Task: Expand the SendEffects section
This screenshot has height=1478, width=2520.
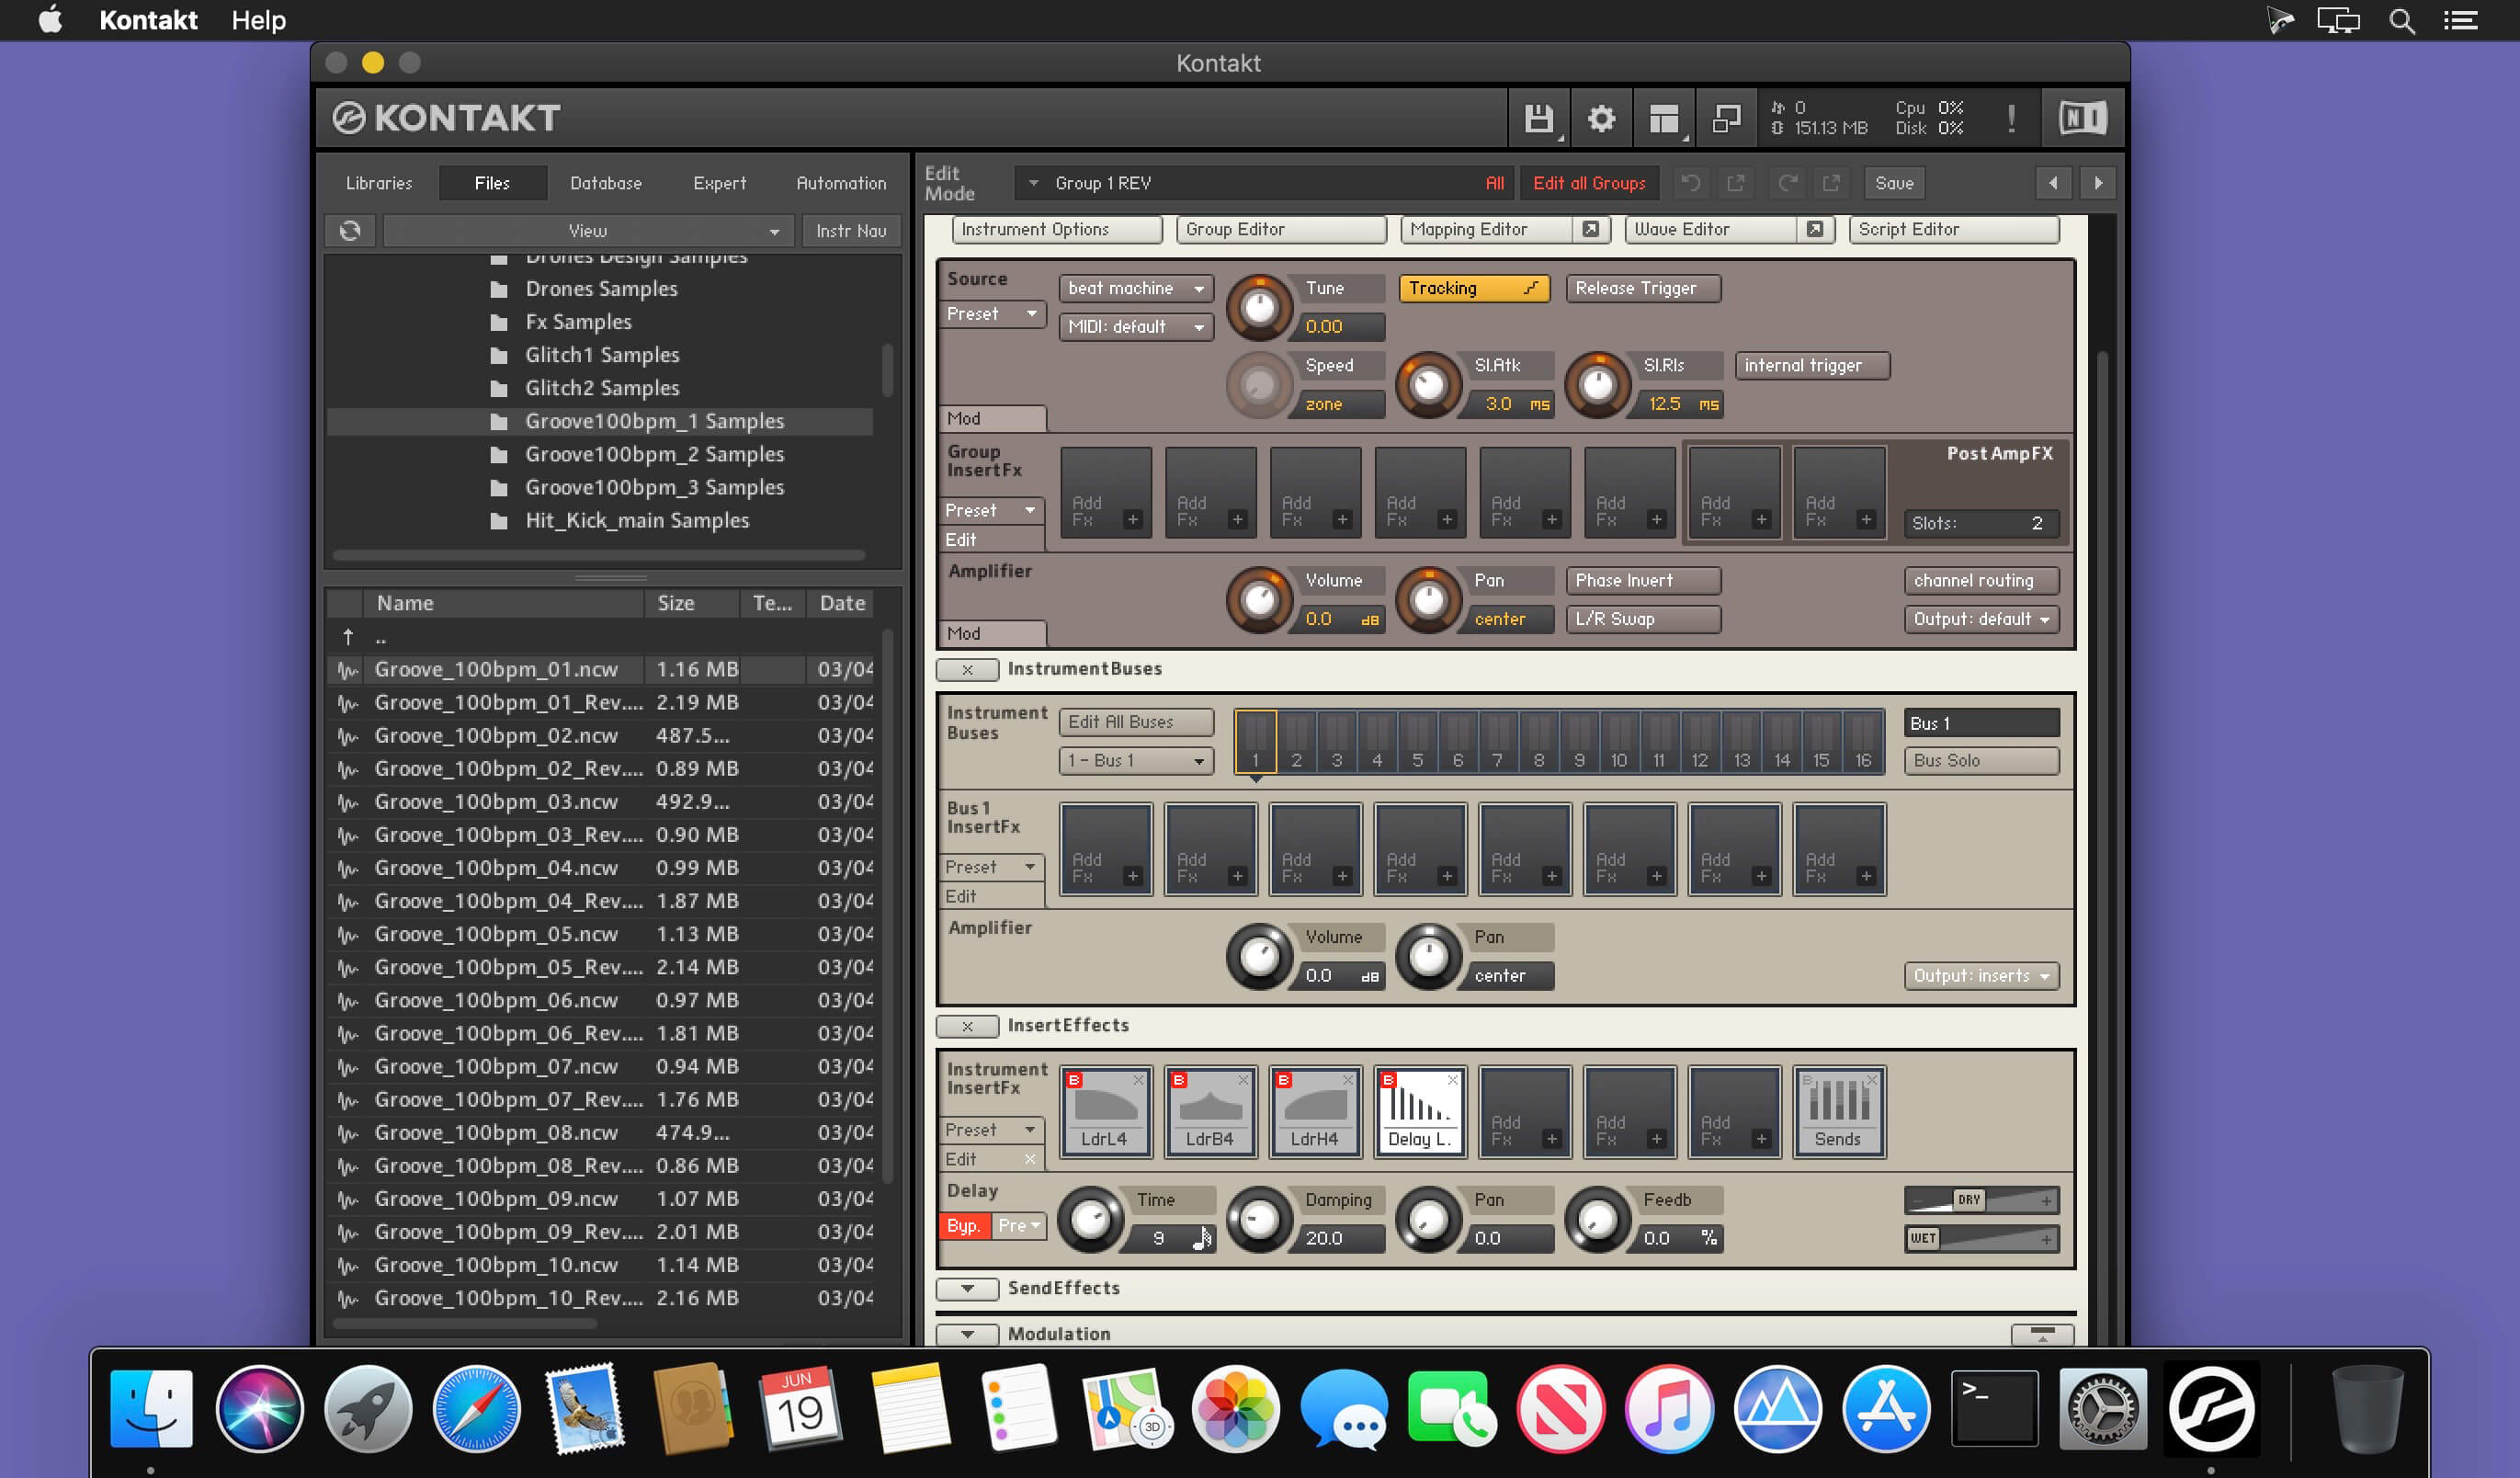Action: coord(967,1289)
